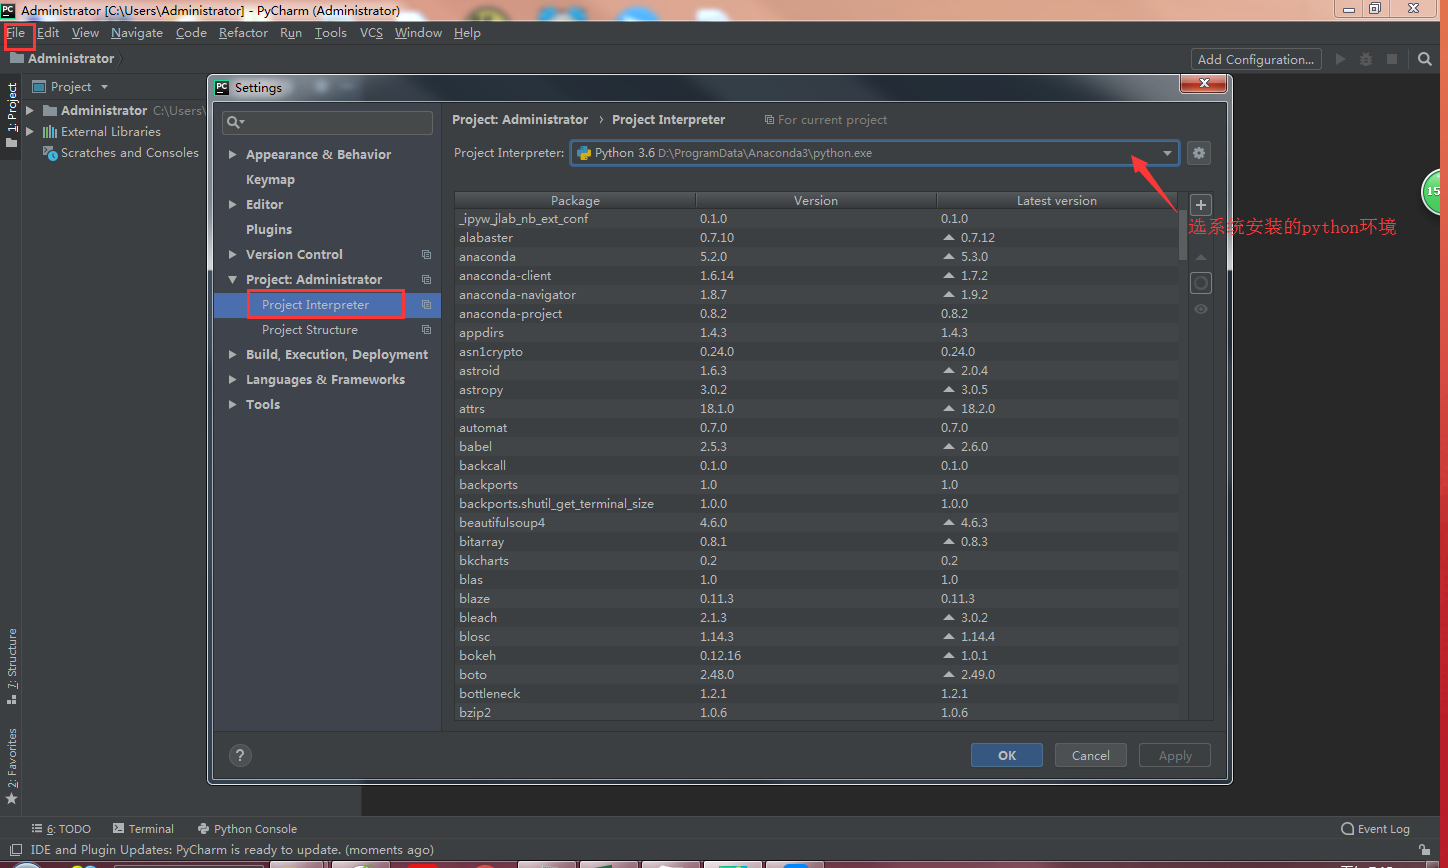Click the eye icon for early releases

coord(1201,309)
